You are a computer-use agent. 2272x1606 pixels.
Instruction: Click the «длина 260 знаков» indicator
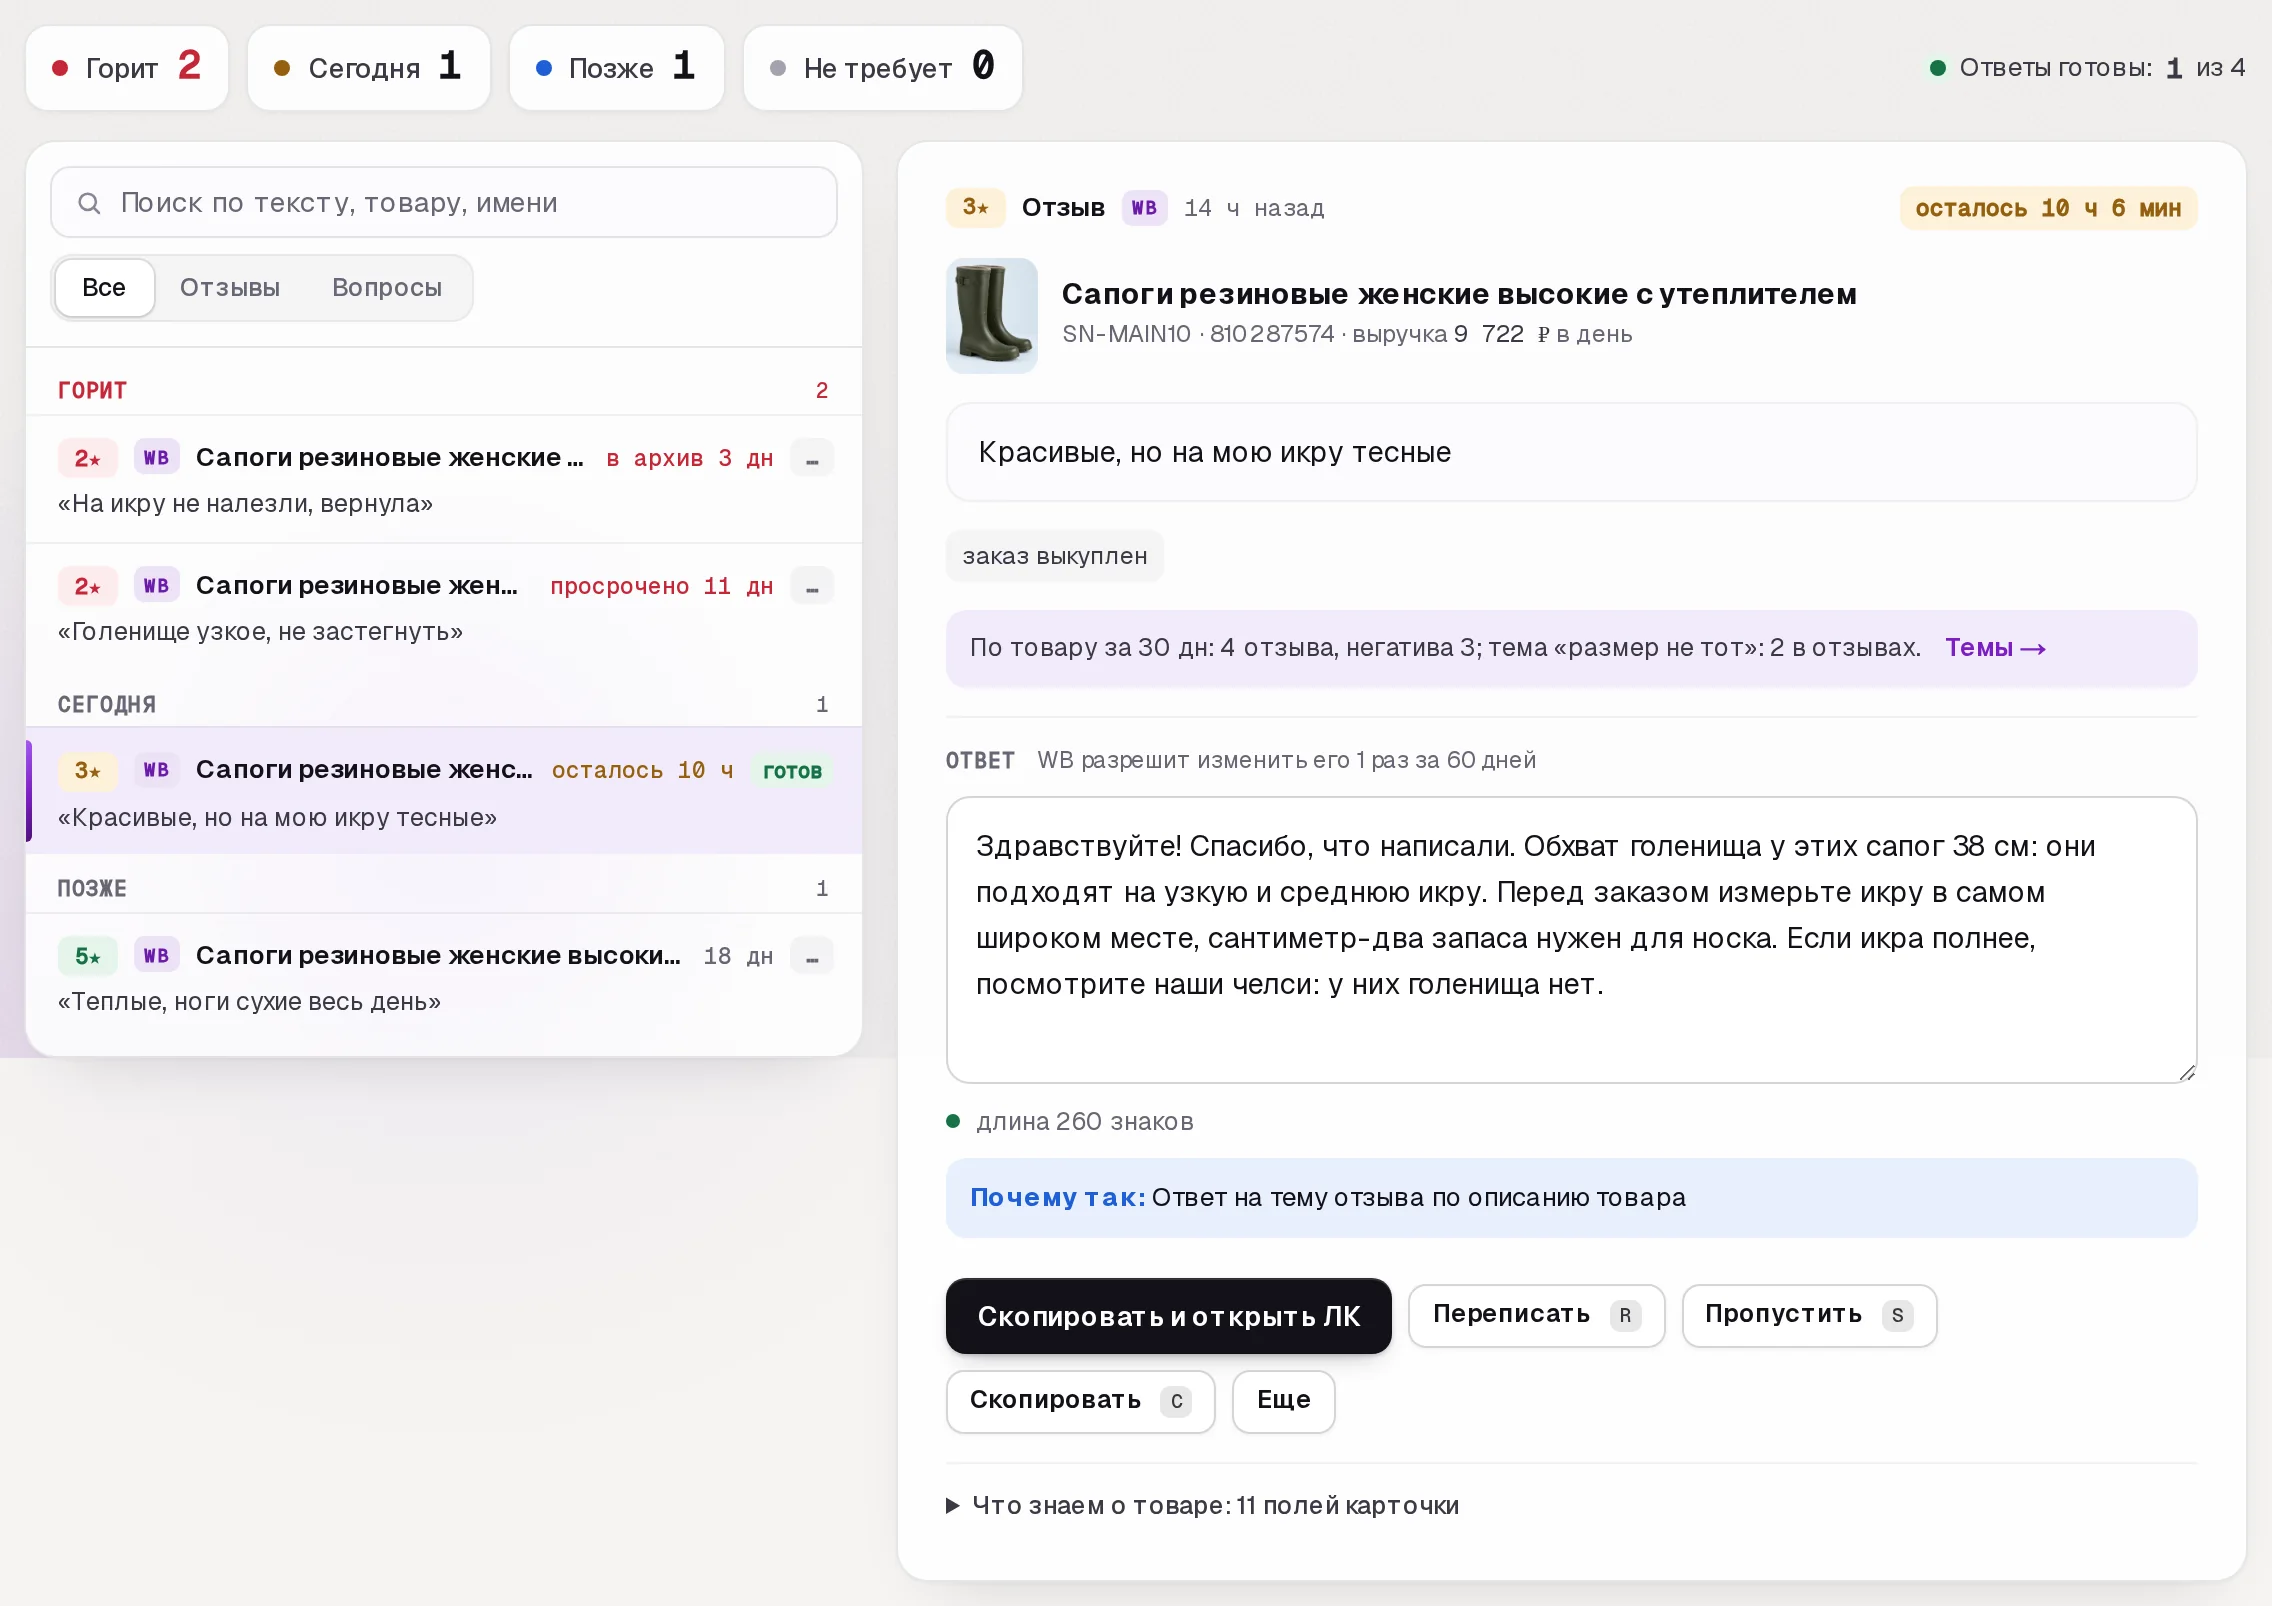tap(1071, 1122)
